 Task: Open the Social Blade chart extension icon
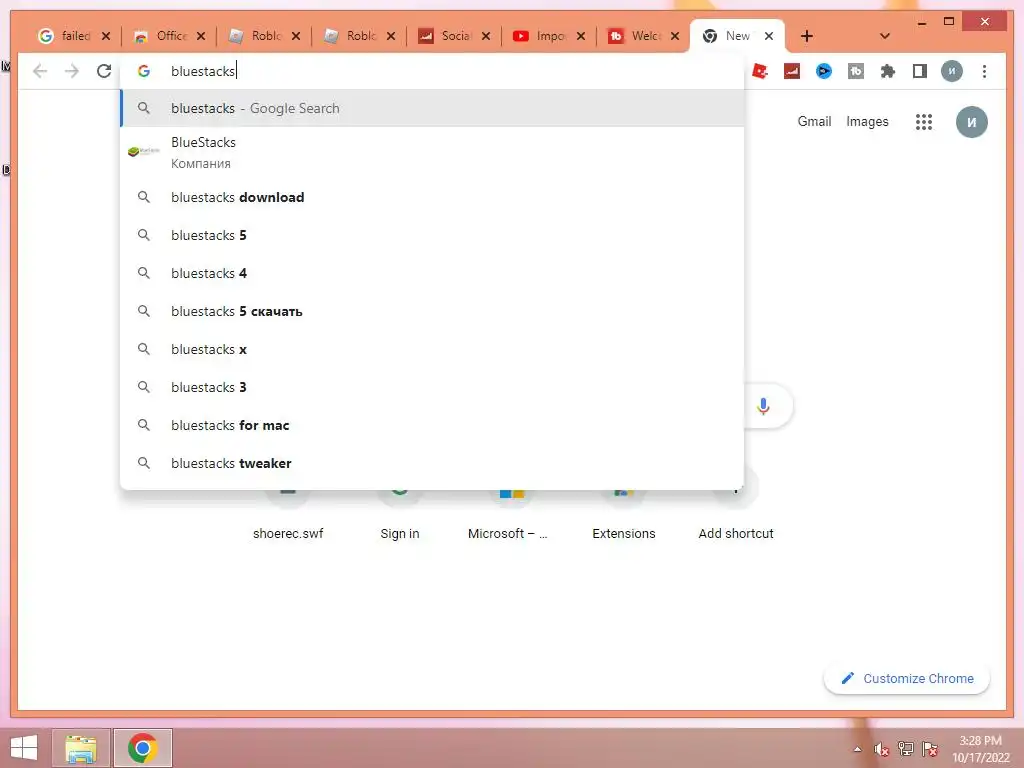click(792, 71)
